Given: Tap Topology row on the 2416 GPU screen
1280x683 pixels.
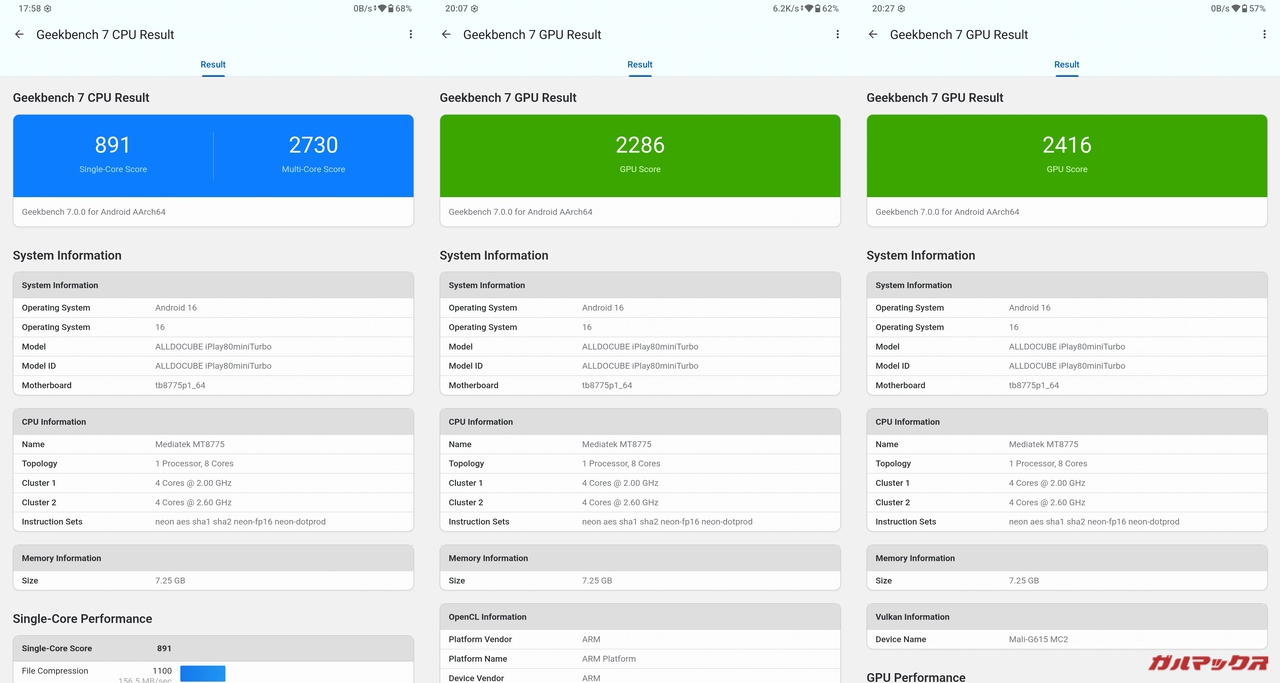Looking at the screenshot, I should pyautogui.click(x=1067, y=464).
